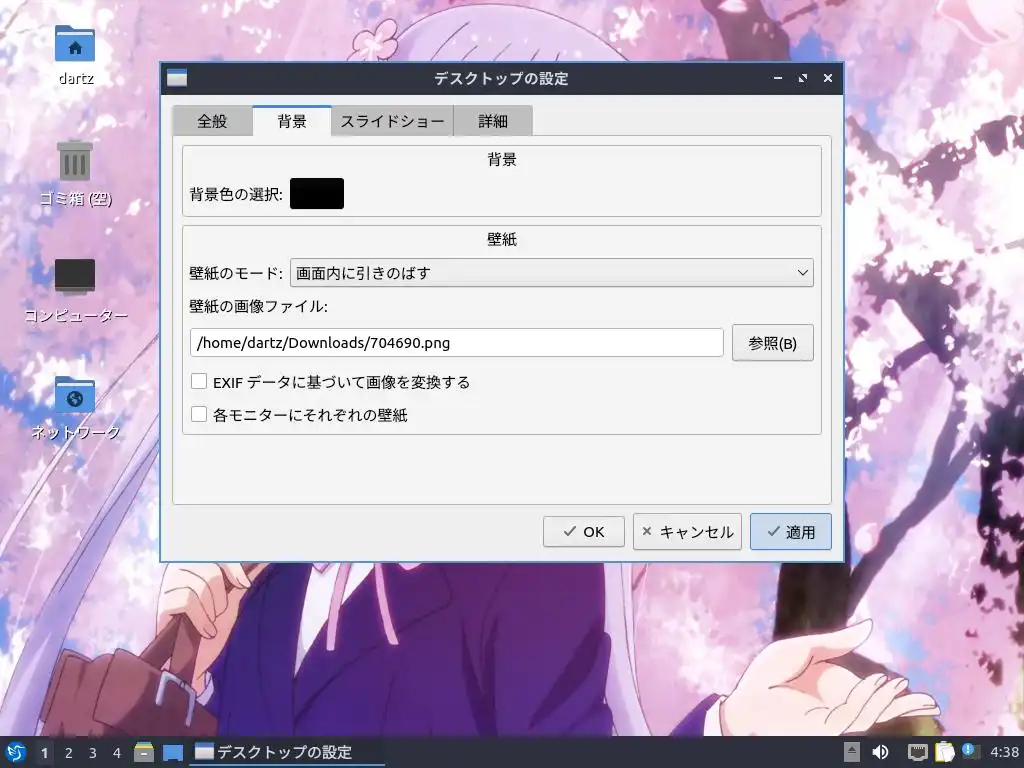This screenshot has height=768, width=1024.
Task: Open the dartz home folder icon
Action: [75, 44]
